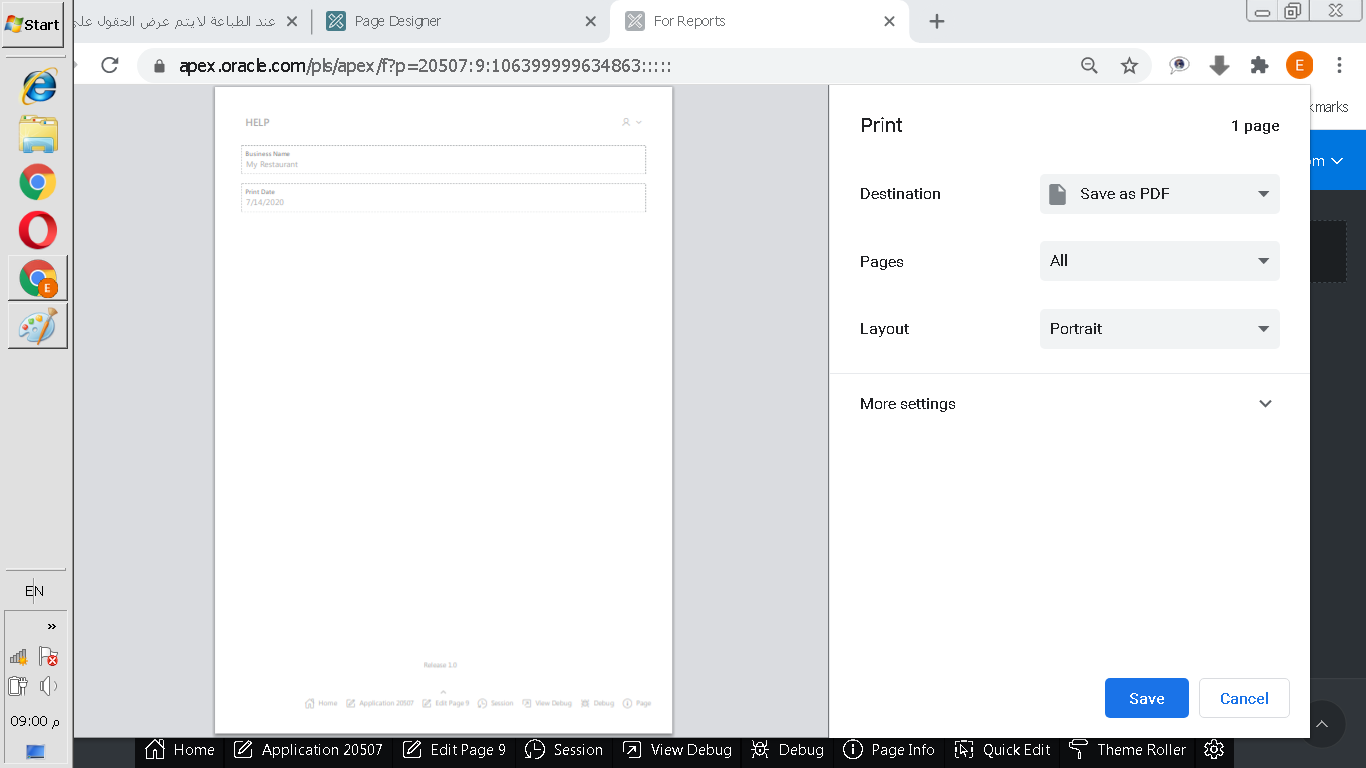The height and width of the screenshot is (768, 1366).
Task: Click the Chrome extensions puzzle icon
Action: (1259, 66)
